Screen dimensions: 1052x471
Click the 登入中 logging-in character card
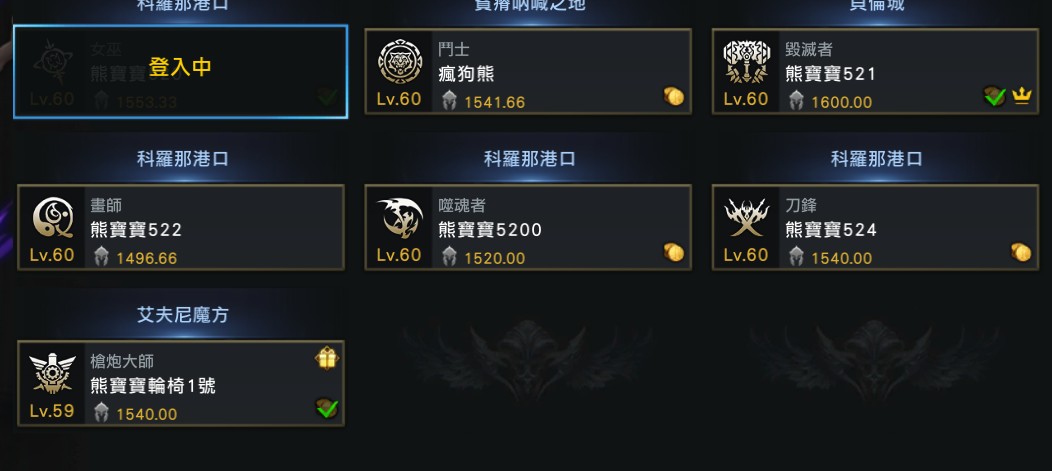point(180,72)
